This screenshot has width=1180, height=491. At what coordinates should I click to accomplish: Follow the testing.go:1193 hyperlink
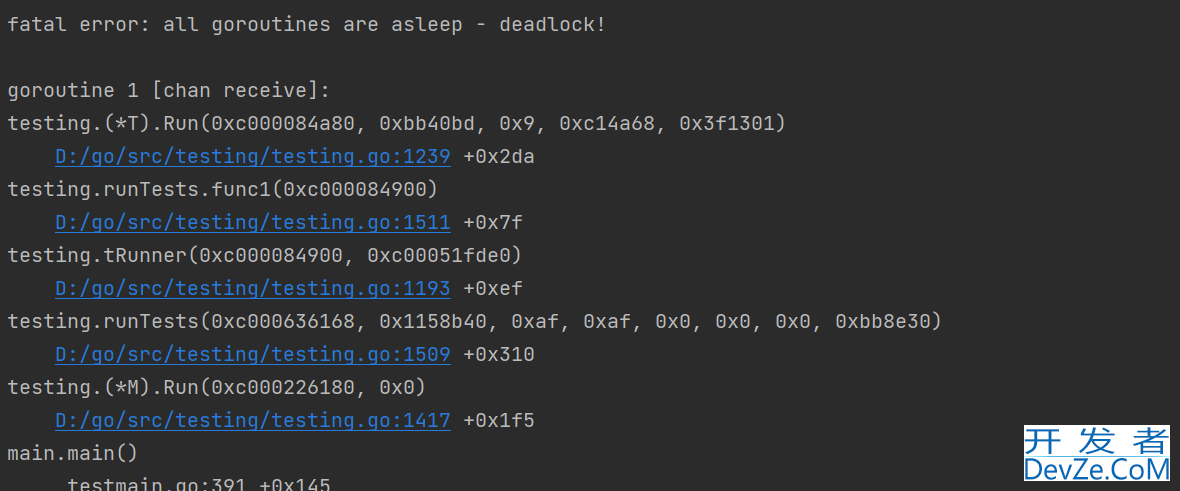[x=253, y=288]
